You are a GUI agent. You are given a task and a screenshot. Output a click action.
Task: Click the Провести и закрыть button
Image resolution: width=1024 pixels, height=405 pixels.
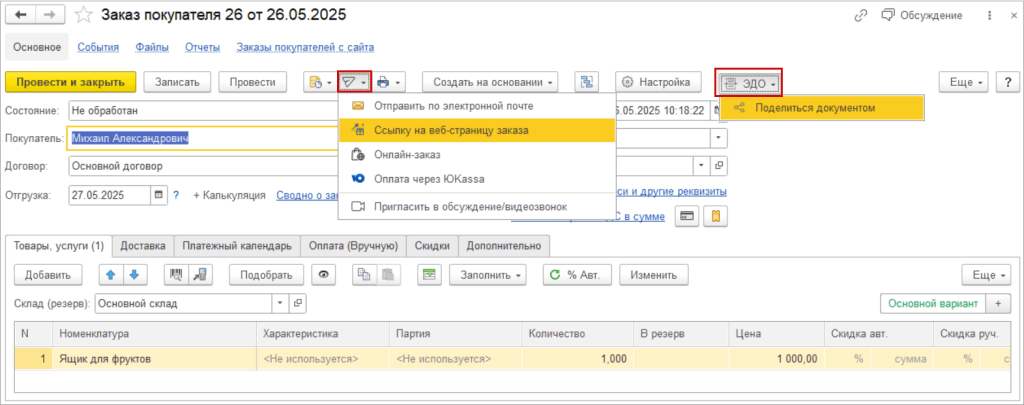70,82
